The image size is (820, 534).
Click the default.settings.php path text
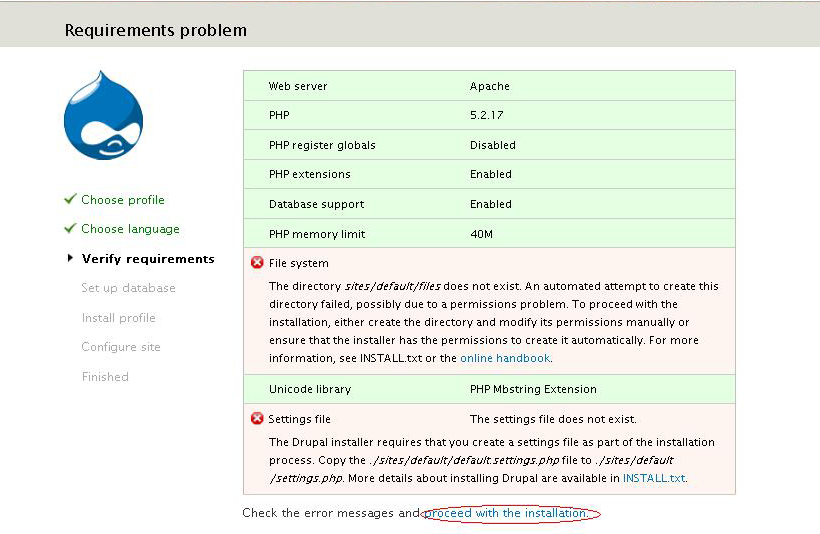point(464,460)
